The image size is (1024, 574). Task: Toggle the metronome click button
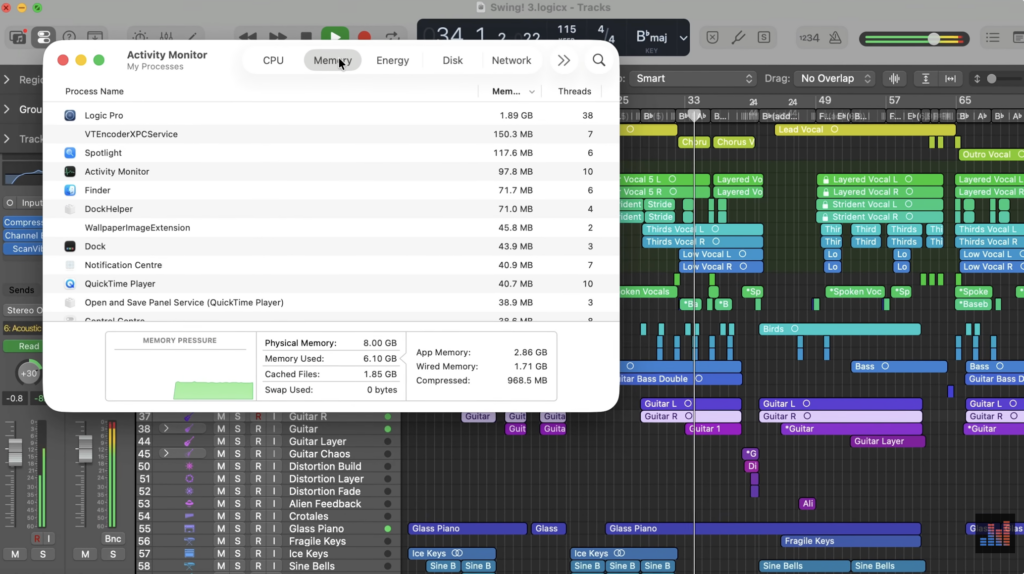click(x=835, y=37)
